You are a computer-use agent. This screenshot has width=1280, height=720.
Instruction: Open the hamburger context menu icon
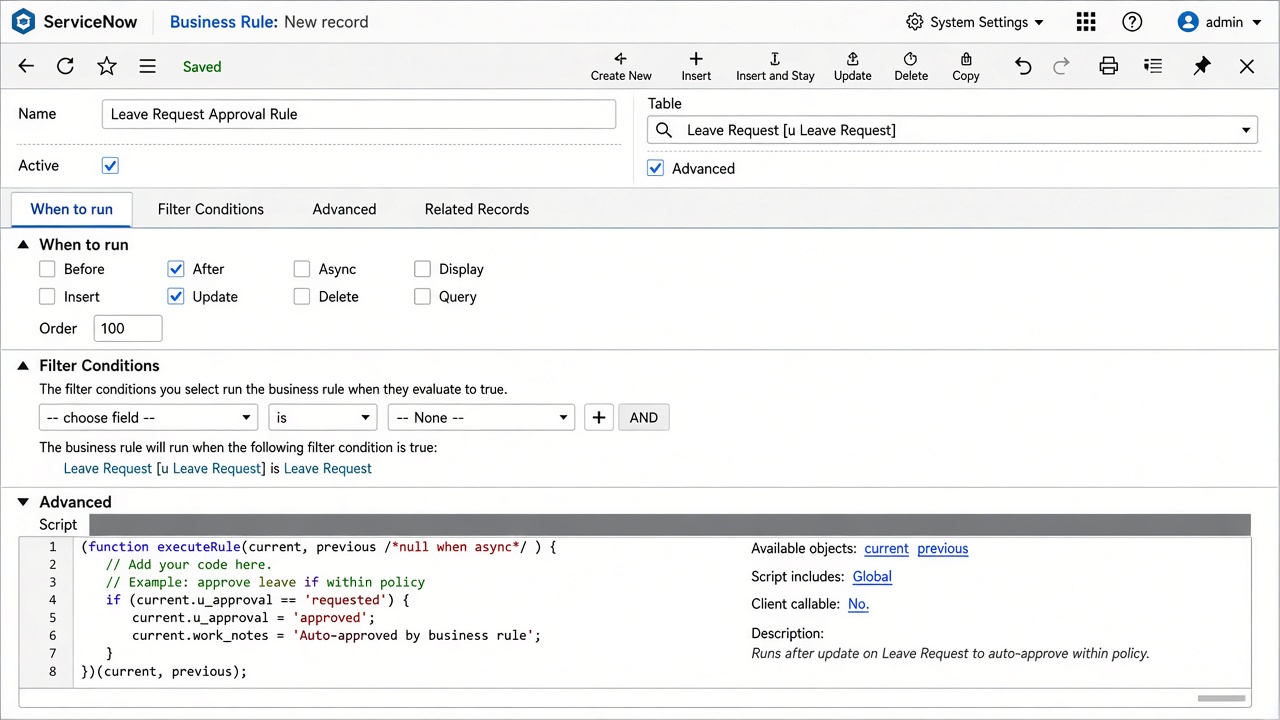(x=147, y=66)
